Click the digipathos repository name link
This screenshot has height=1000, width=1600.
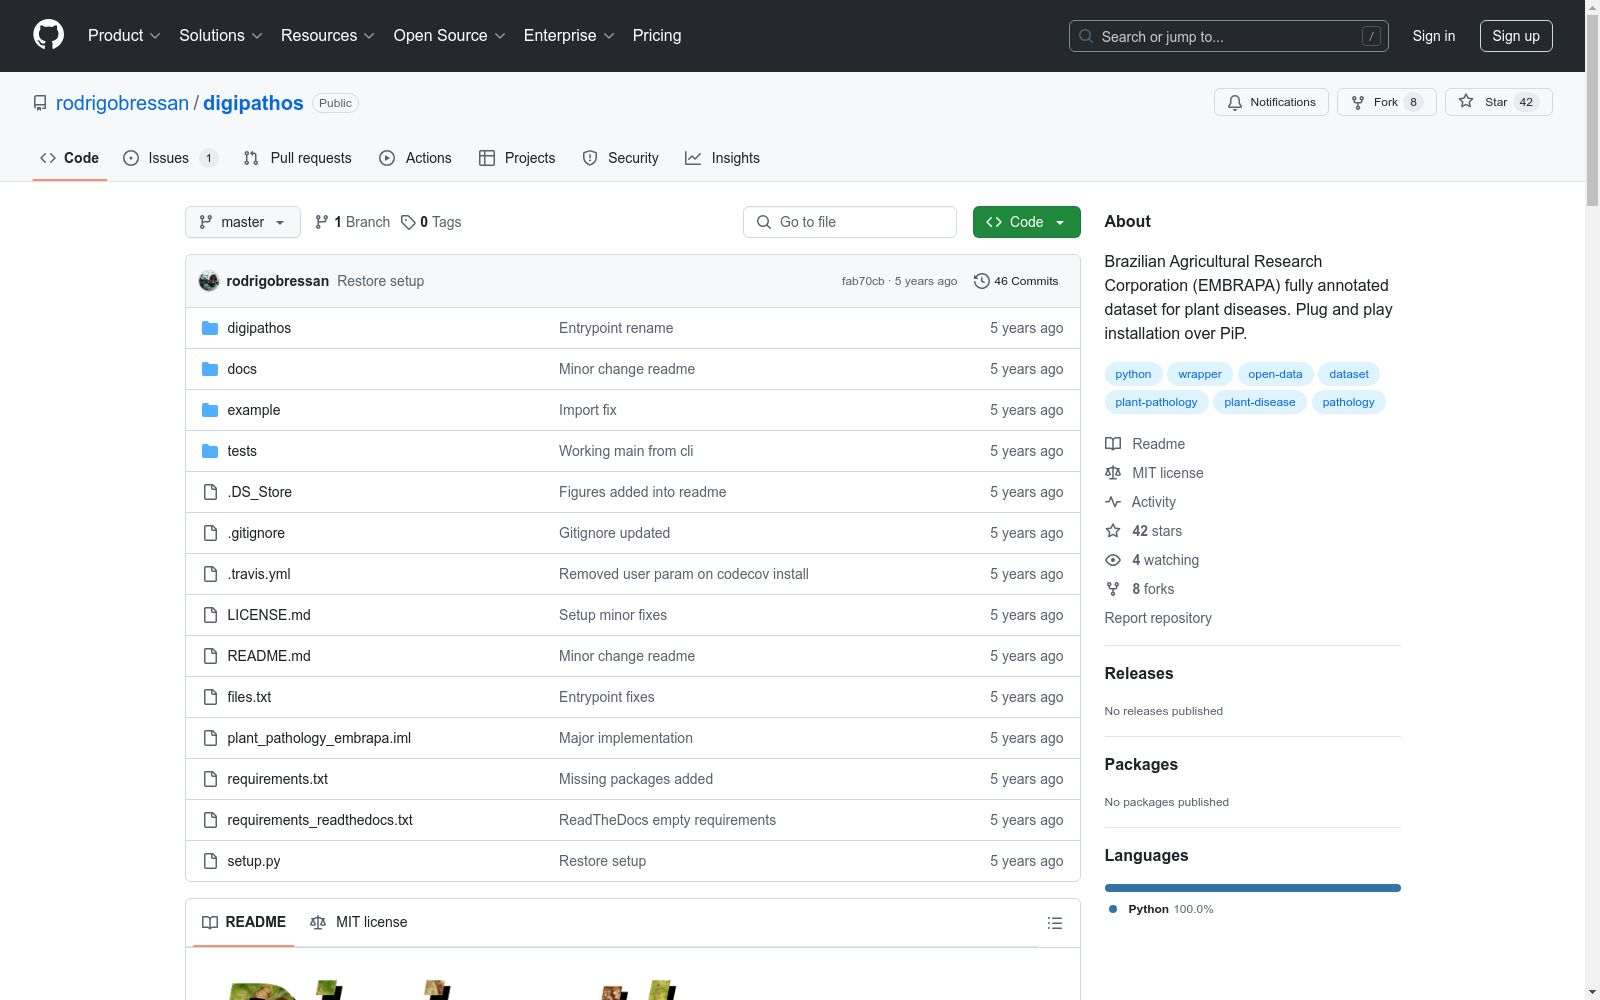[253, 103]
